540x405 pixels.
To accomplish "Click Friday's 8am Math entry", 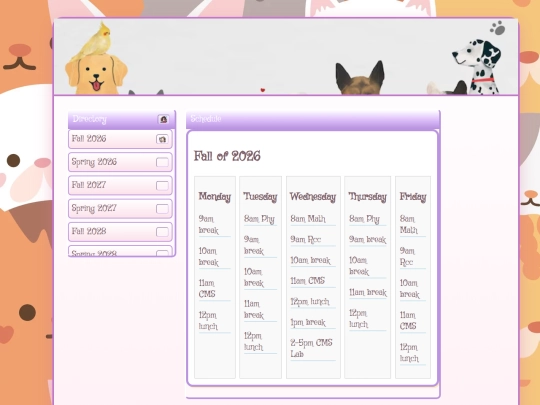I will [x=413, y=225].
